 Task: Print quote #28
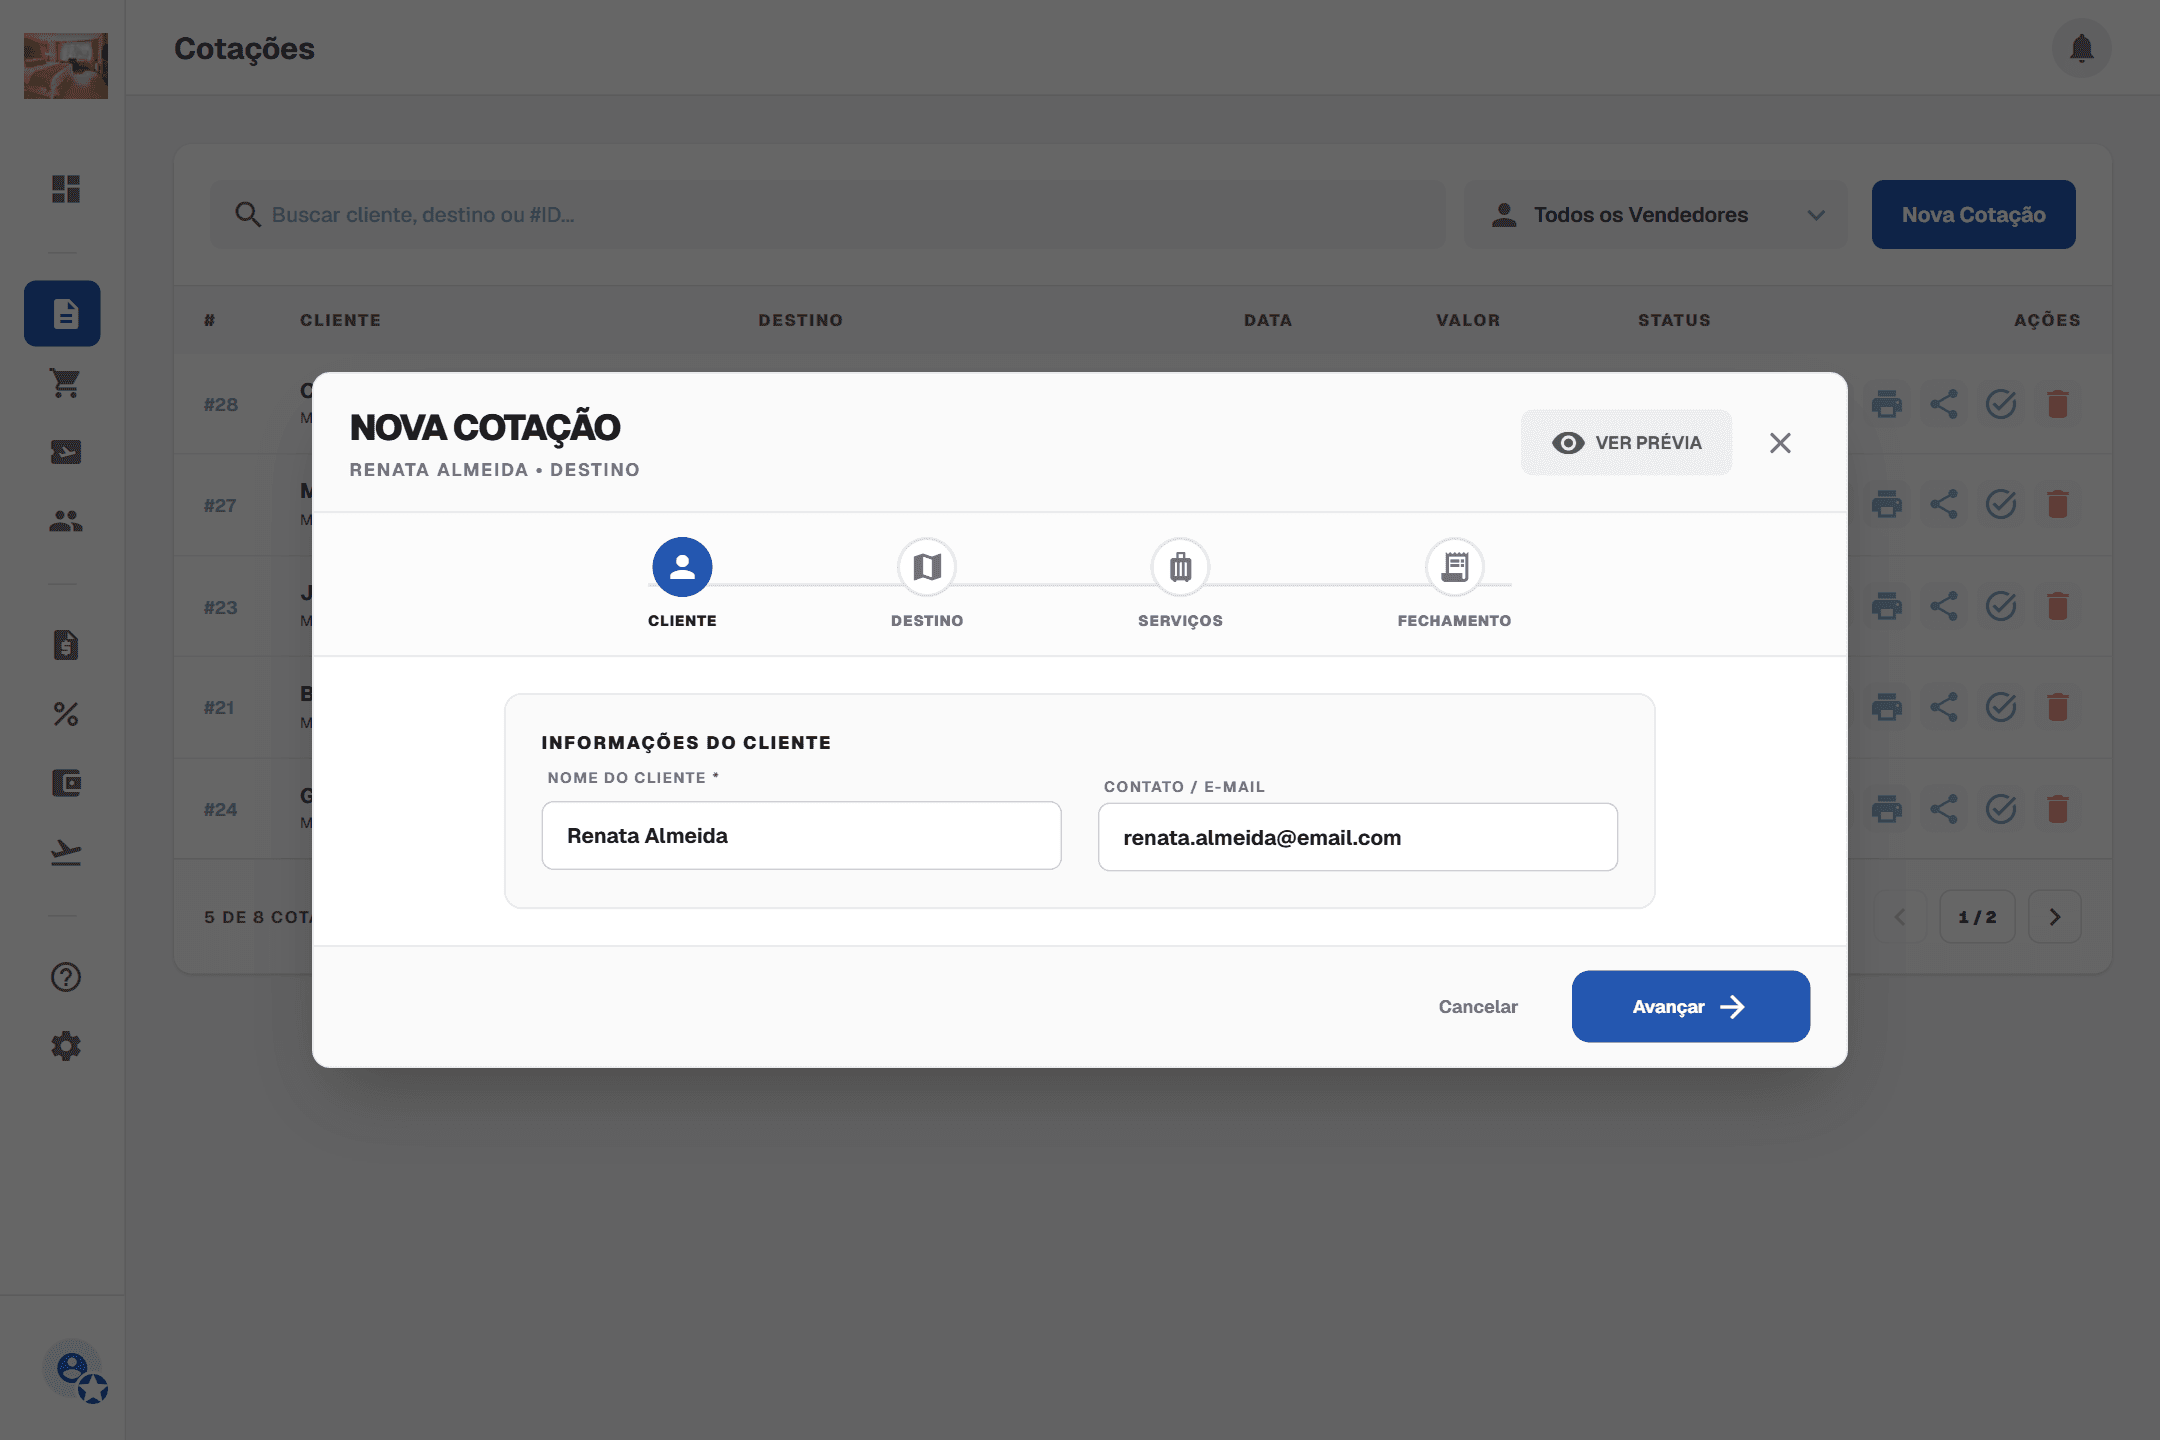[1887, 404]
